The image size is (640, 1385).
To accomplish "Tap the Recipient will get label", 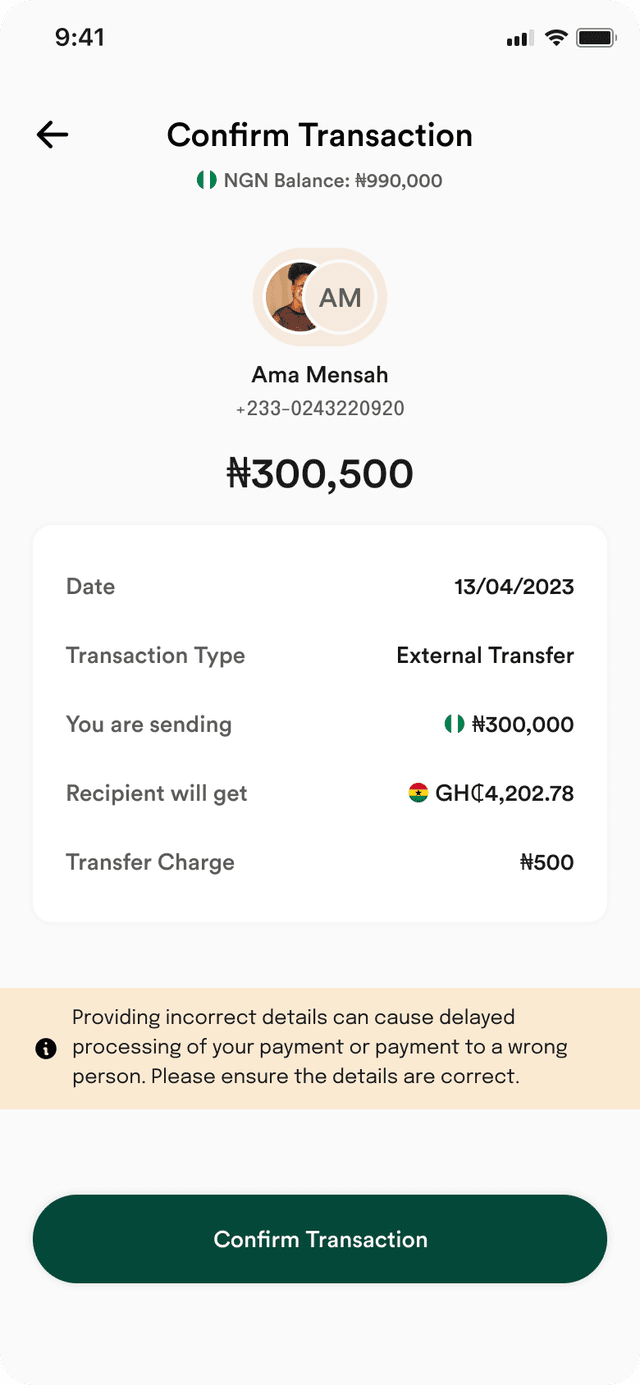I will pyautogui.click(x=156, y=794).
